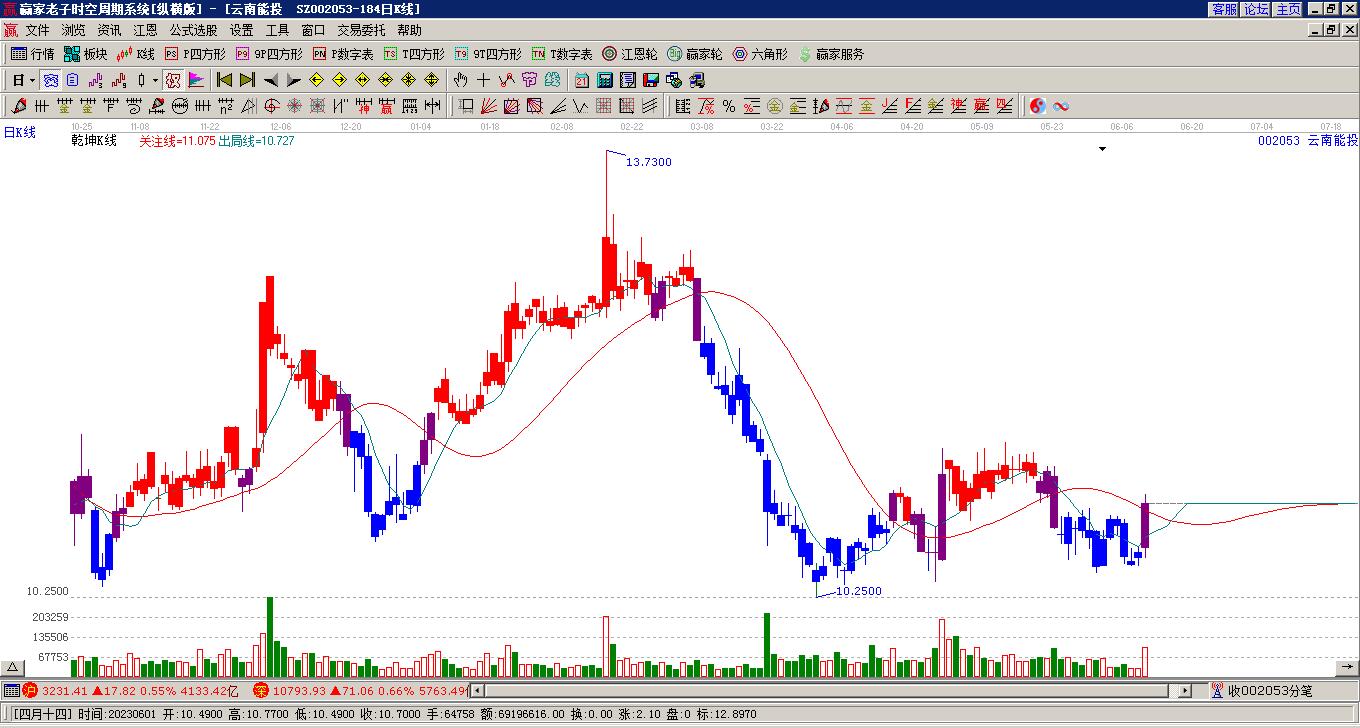The height and width of the screenshot is (728, 1360).
Task: Select the crosshair cursor tool
Action: pyautogui.click(x=484, y=80)
